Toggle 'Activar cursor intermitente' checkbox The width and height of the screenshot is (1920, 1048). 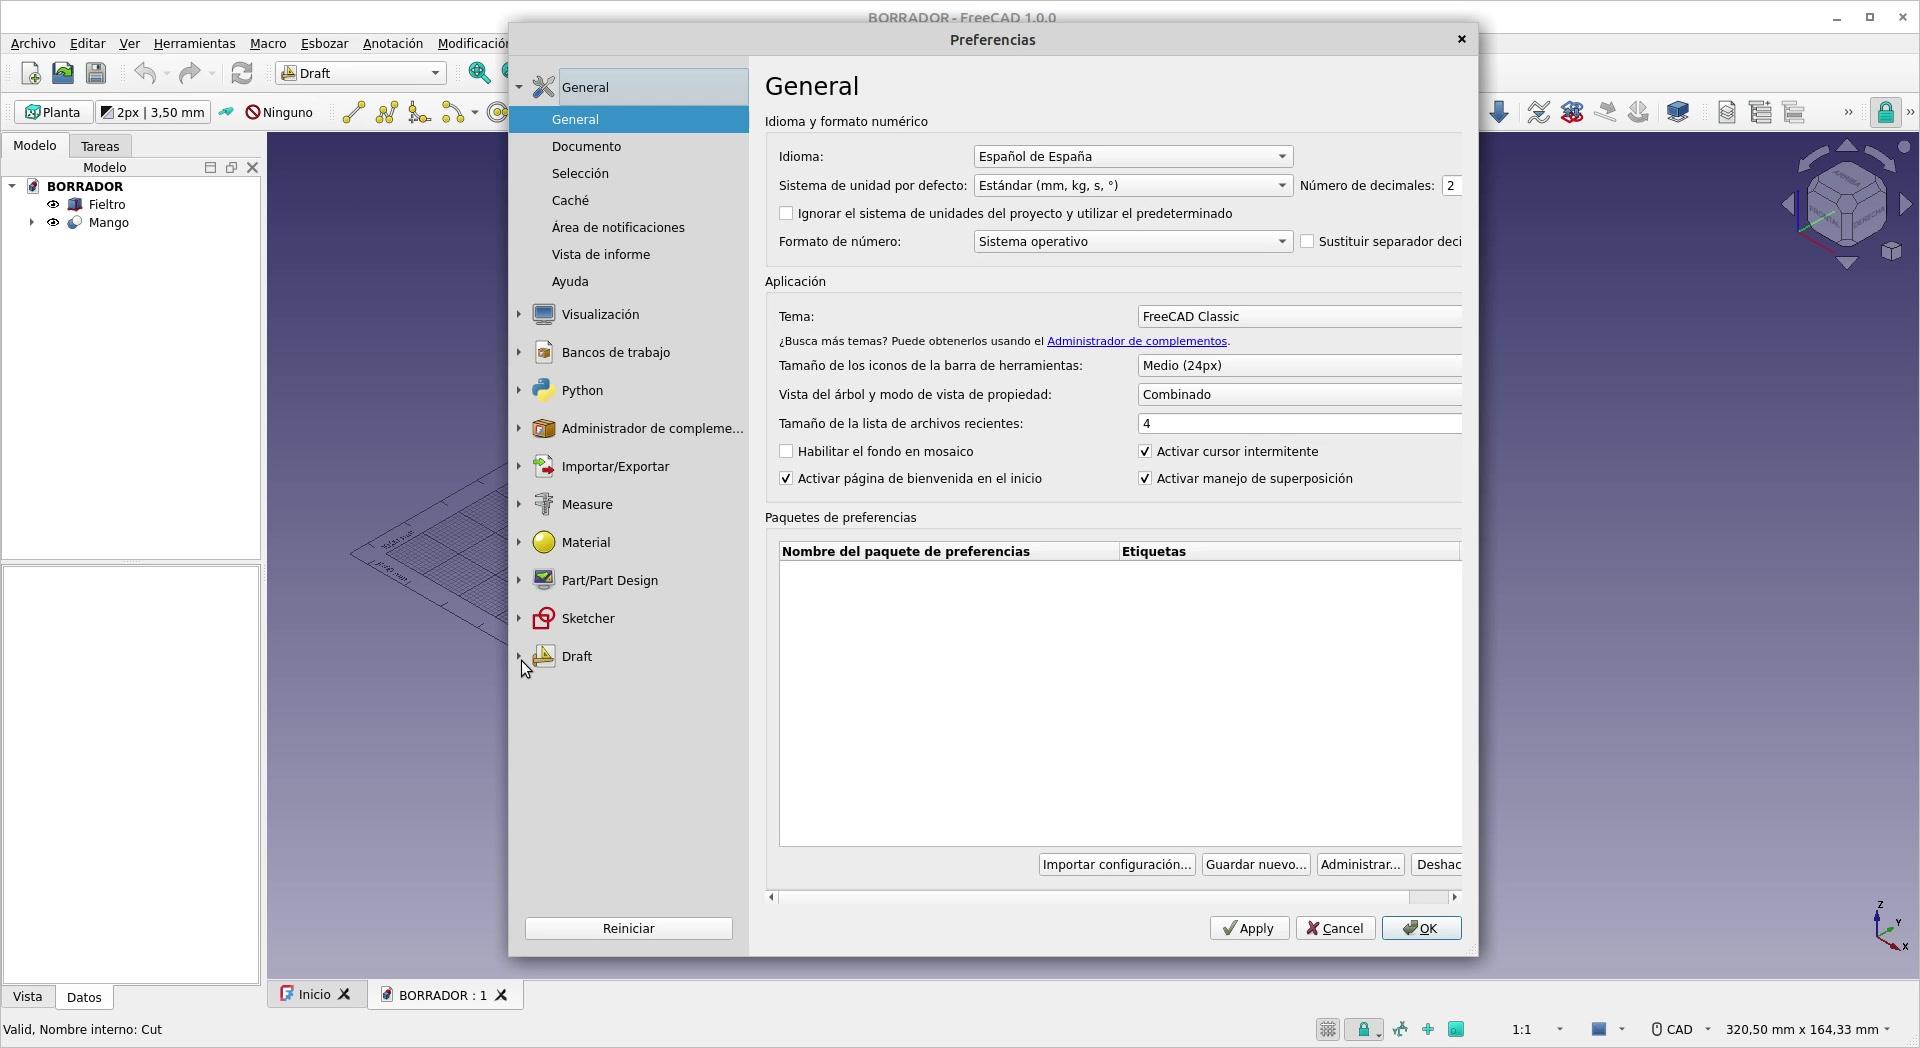tap(1145, 452)
